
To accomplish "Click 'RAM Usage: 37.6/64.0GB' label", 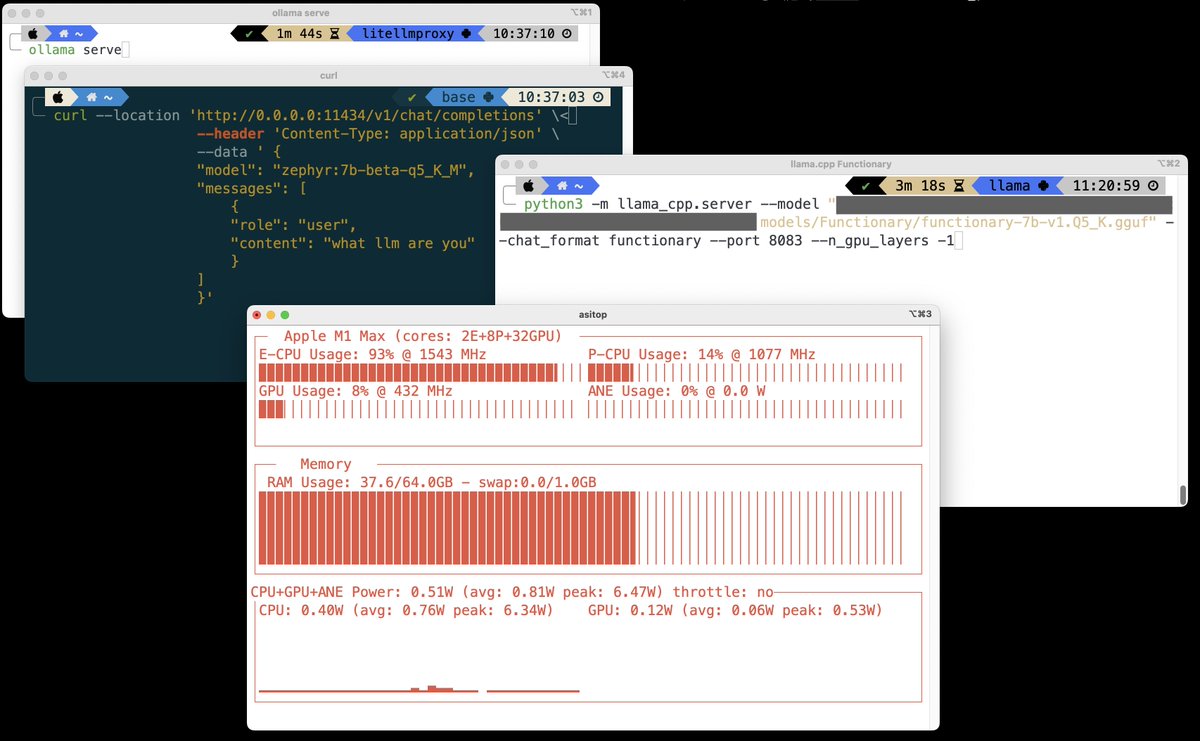I will click(x=360, y=482).
